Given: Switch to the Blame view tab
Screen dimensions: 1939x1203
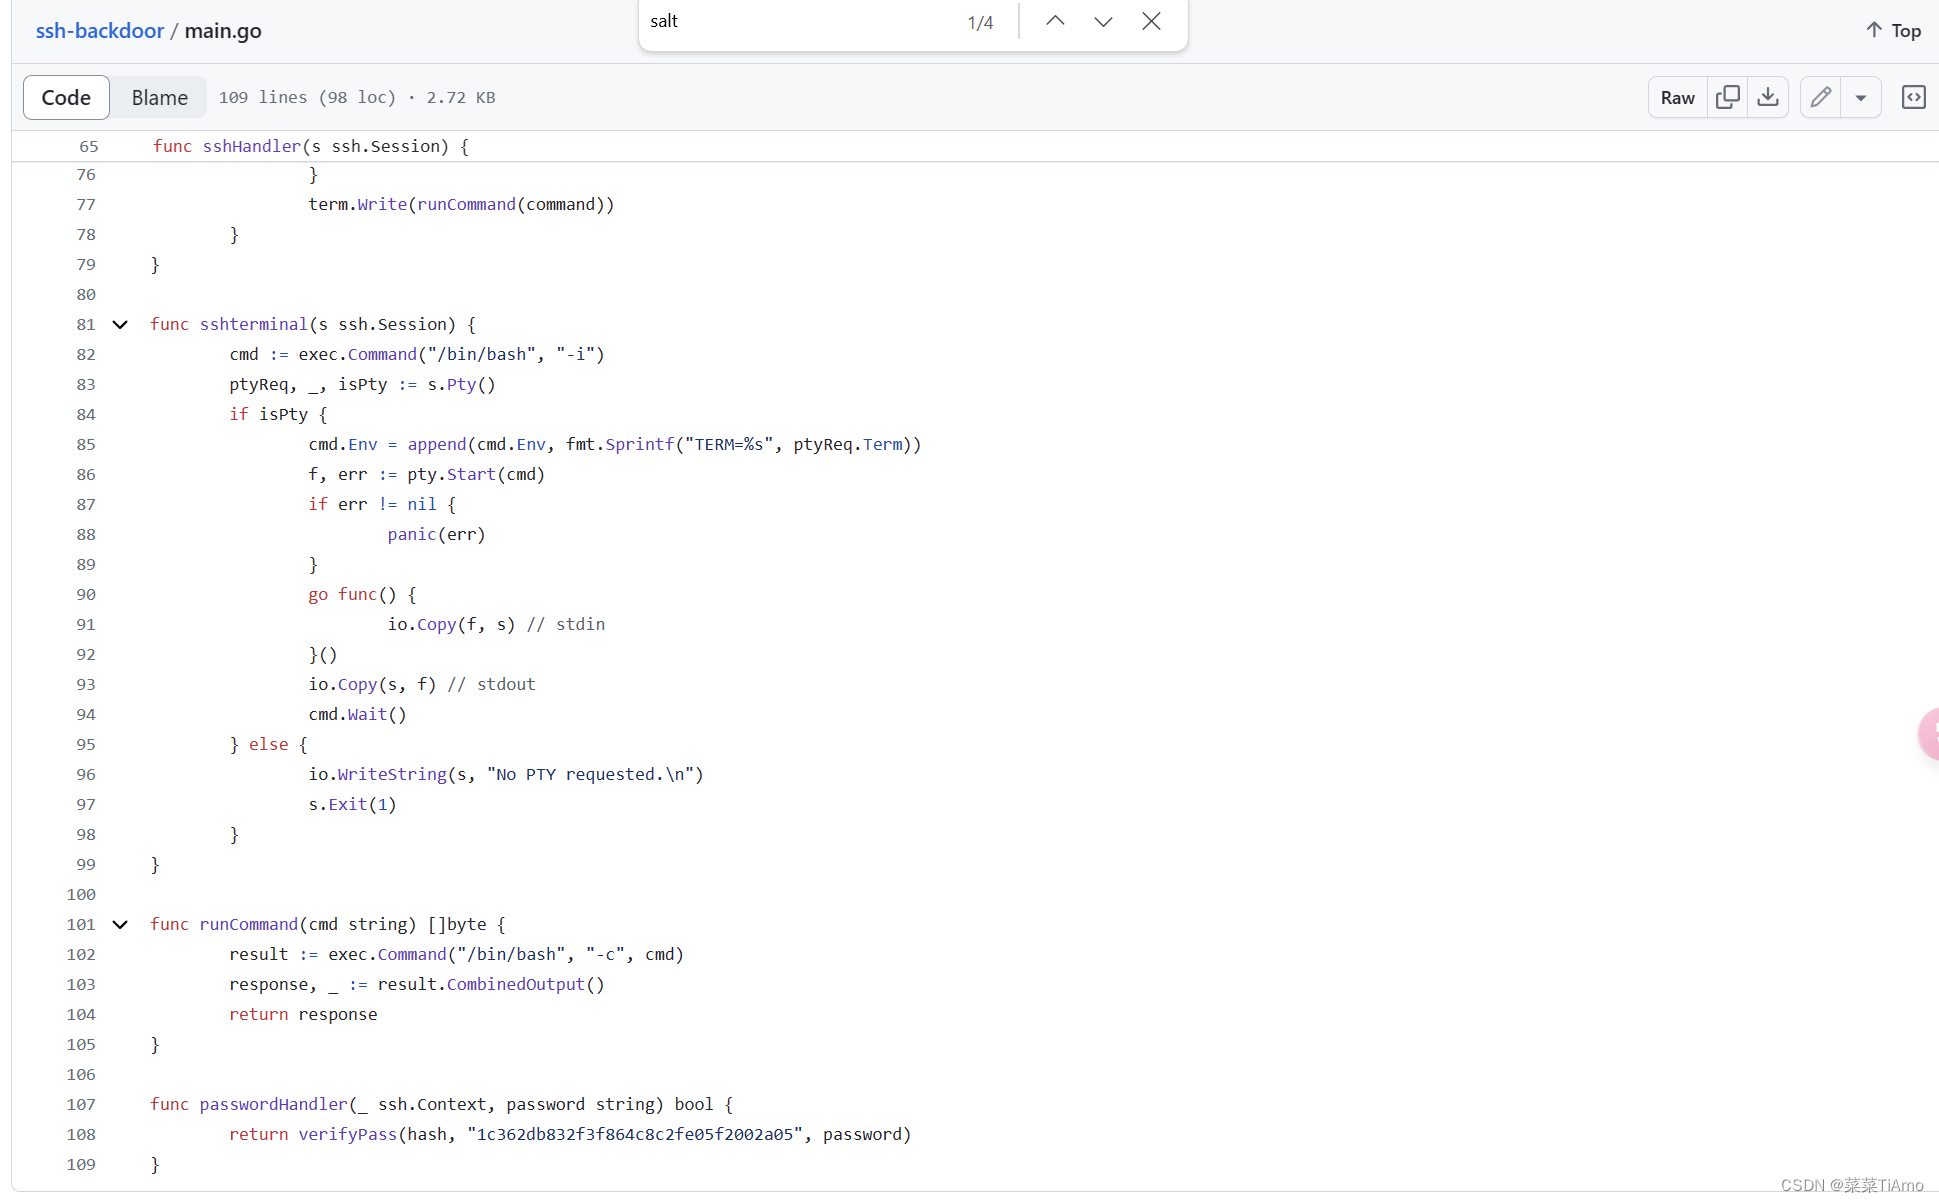Looking at the screenshot, I should click(159, 97).
